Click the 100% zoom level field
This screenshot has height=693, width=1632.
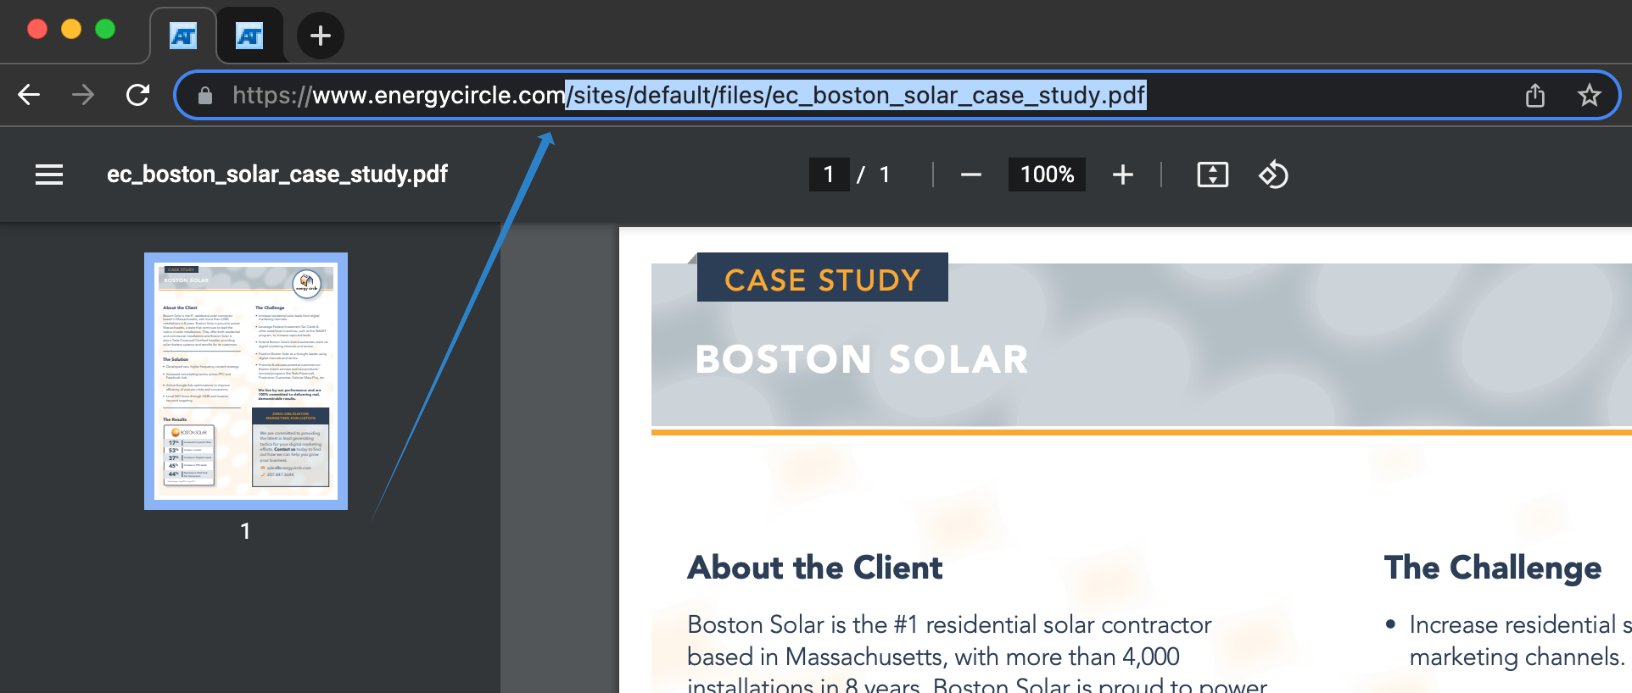(1046, 175)
